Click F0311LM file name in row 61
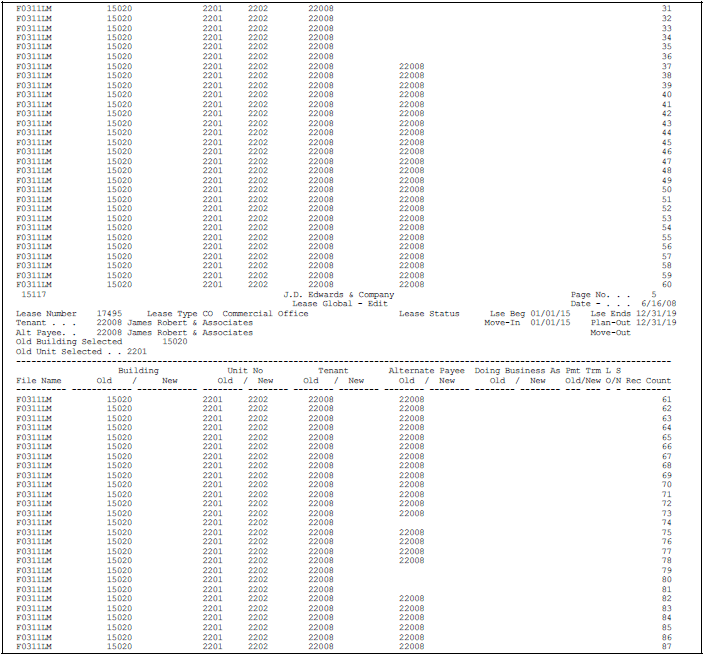This screenshot has height=656, width=704. (34, 399)
